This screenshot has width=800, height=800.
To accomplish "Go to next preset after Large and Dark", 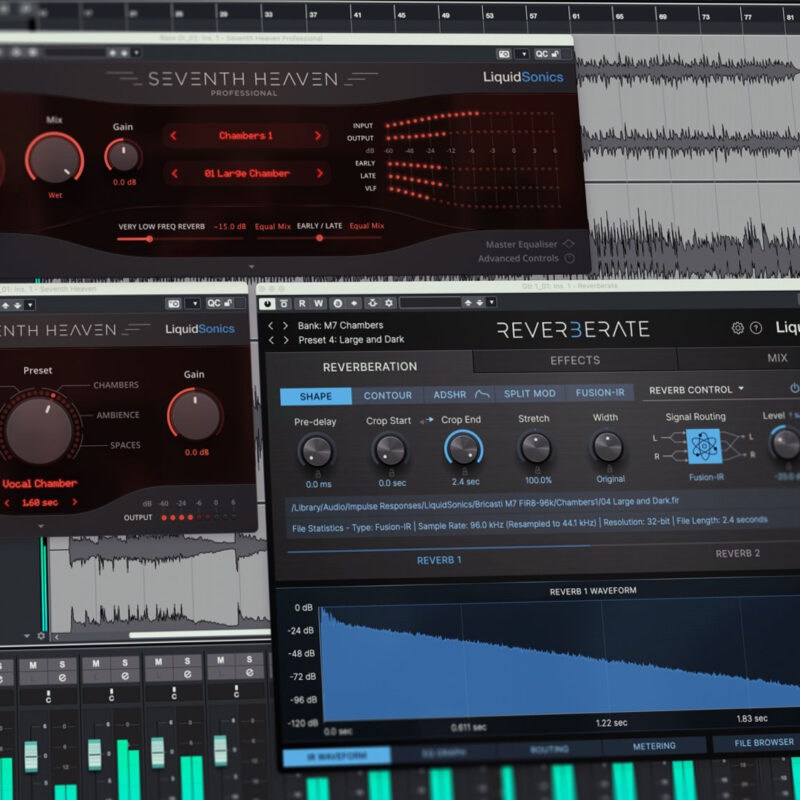I will click(286, 340).
